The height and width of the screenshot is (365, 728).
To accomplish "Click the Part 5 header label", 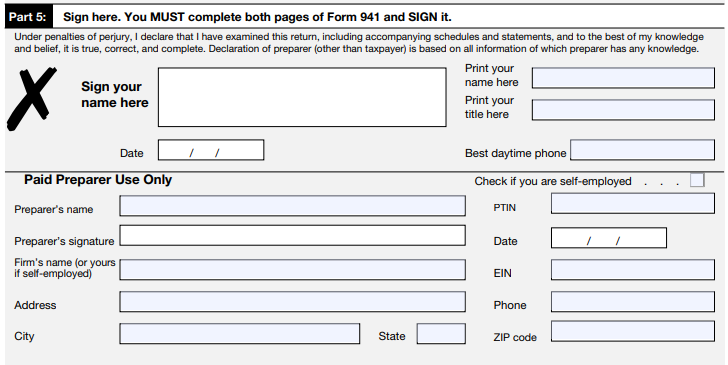I will click(28, 17).
